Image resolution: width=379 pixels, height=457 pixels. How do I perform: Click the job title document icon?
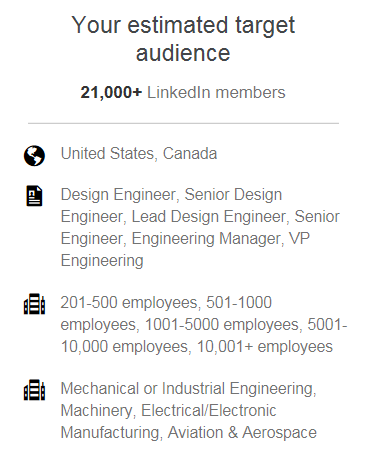tap(34, 196)
